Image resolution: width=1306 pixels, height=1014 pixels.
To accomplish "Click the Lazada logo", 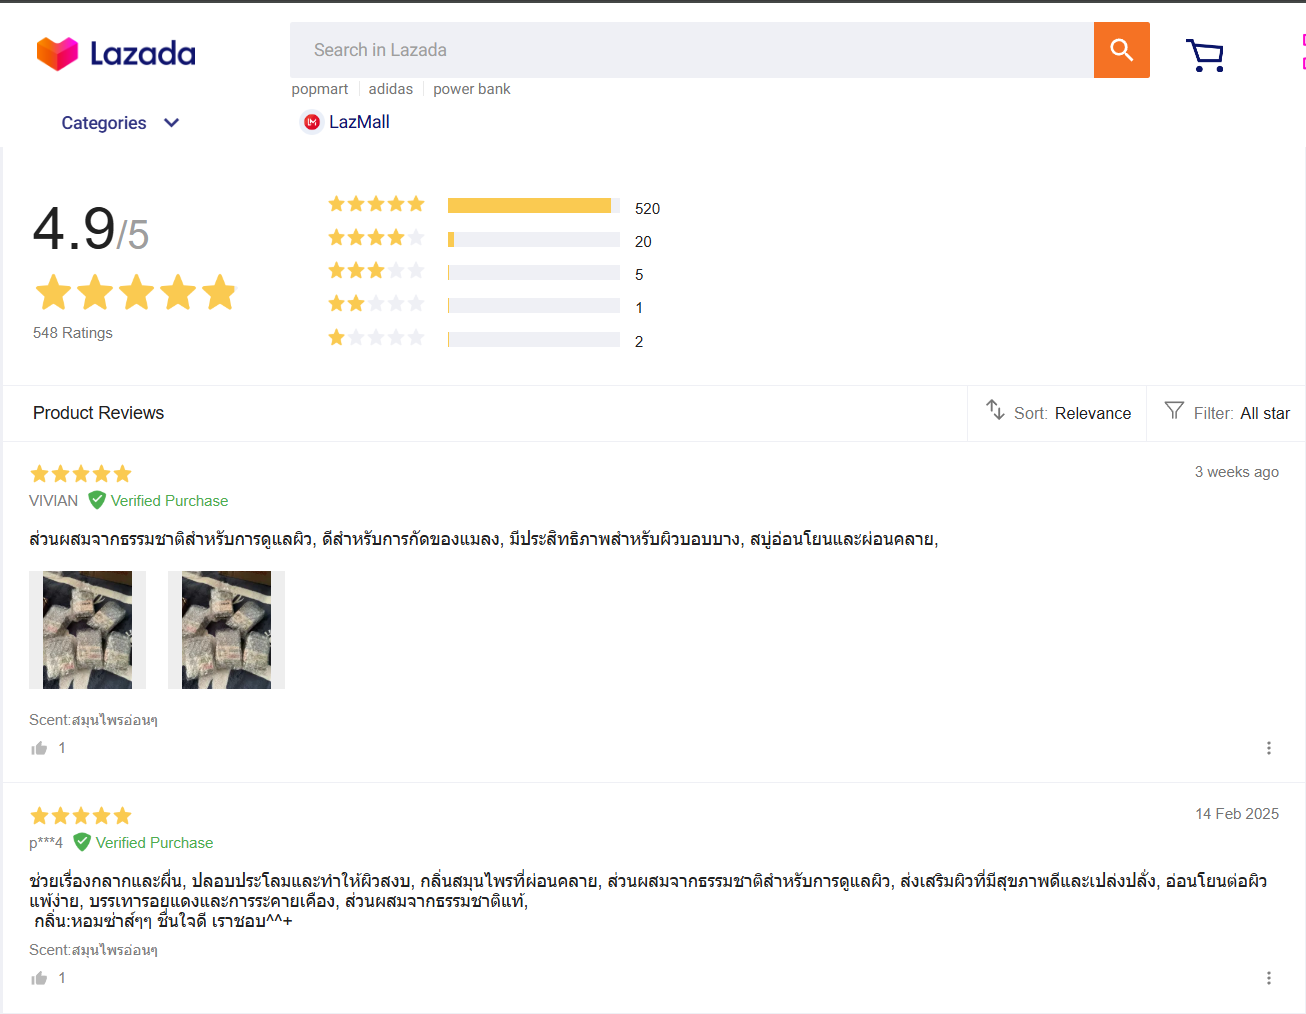I will point(116,53).
